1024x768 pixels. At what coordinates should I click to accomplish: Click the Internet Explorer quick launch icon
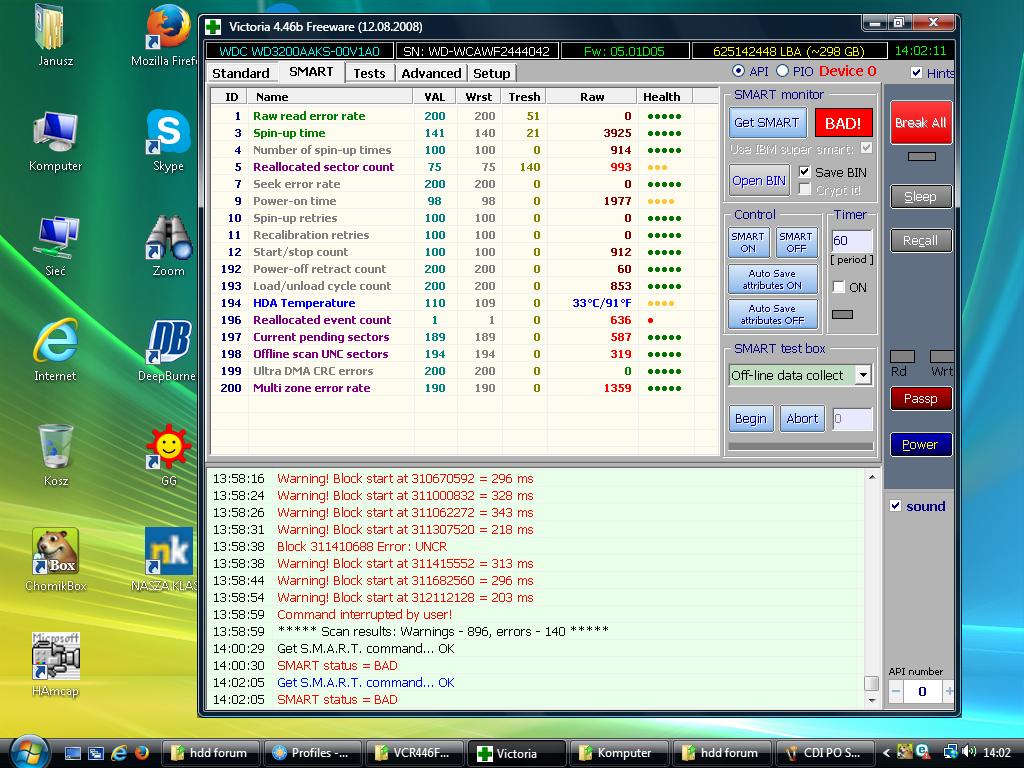click(119, 753)
